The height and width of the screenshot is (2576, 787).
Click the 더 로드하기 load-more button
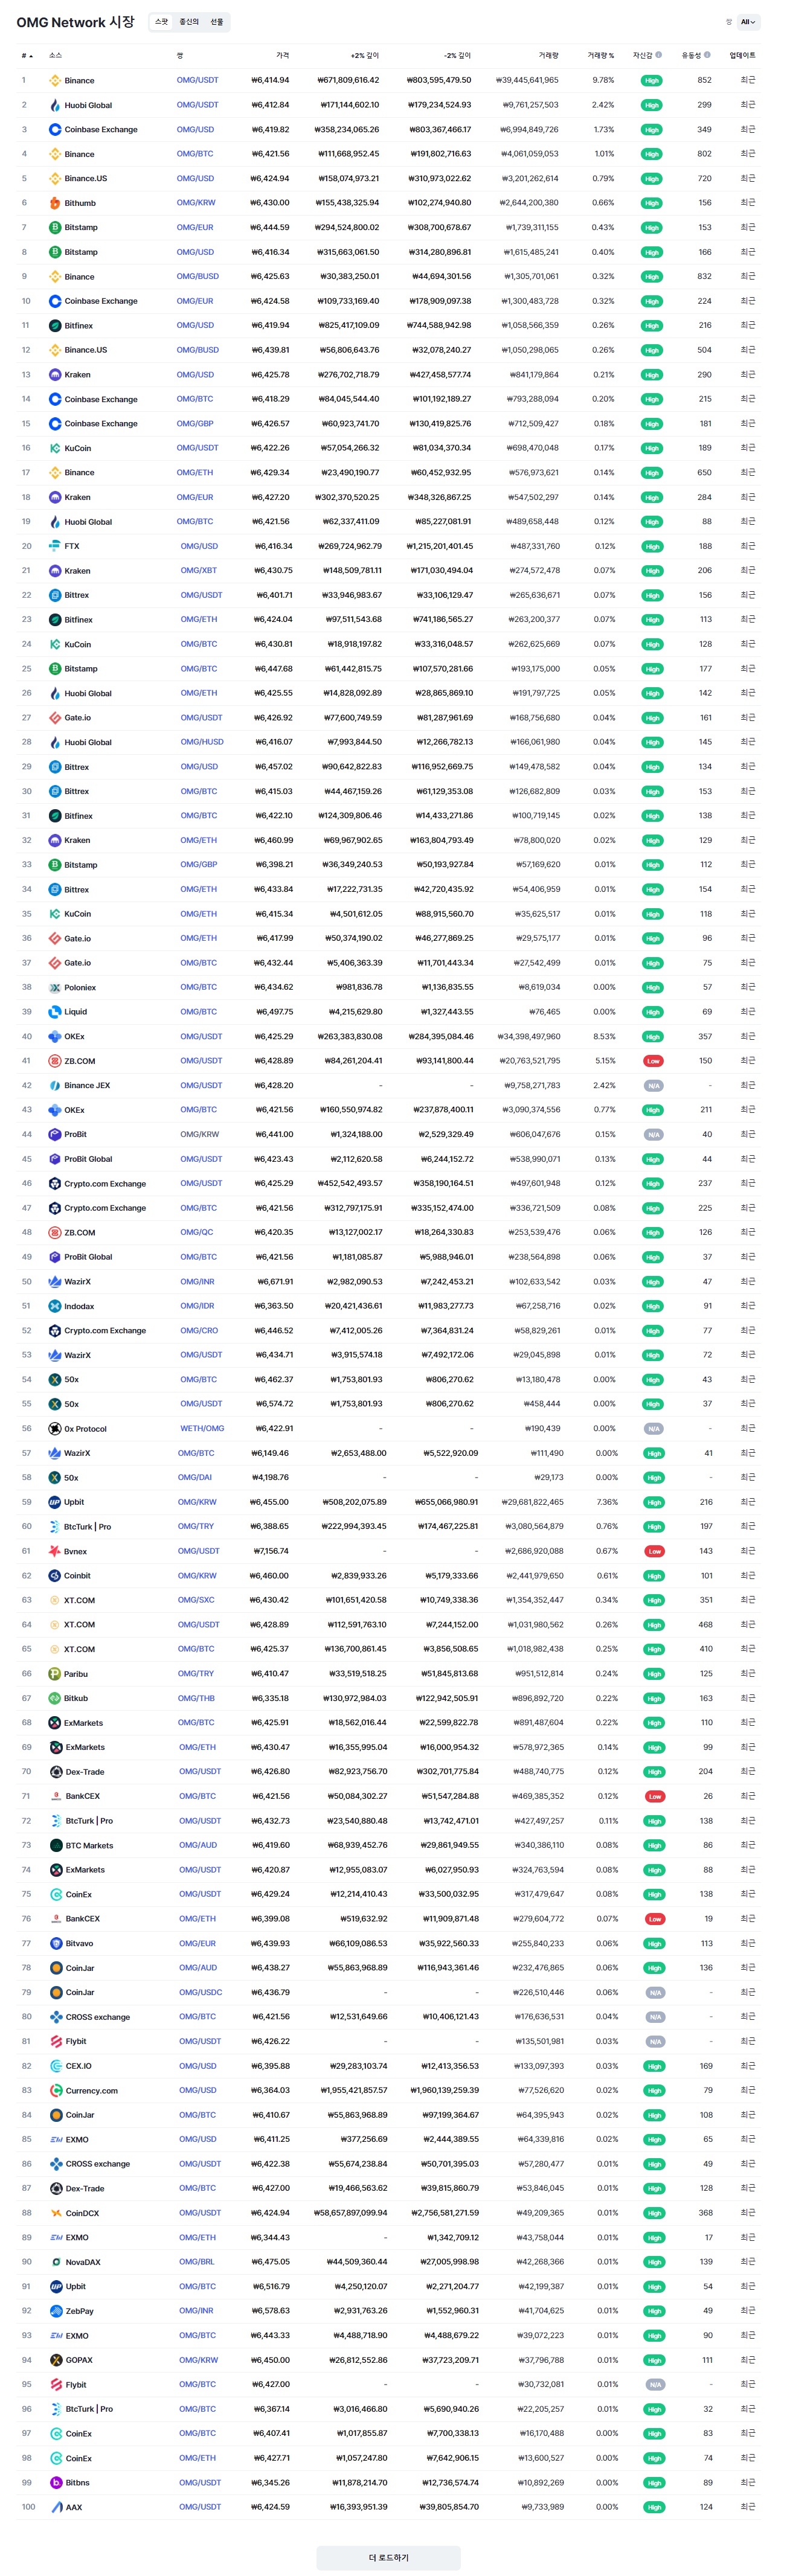coord(389,2557)
